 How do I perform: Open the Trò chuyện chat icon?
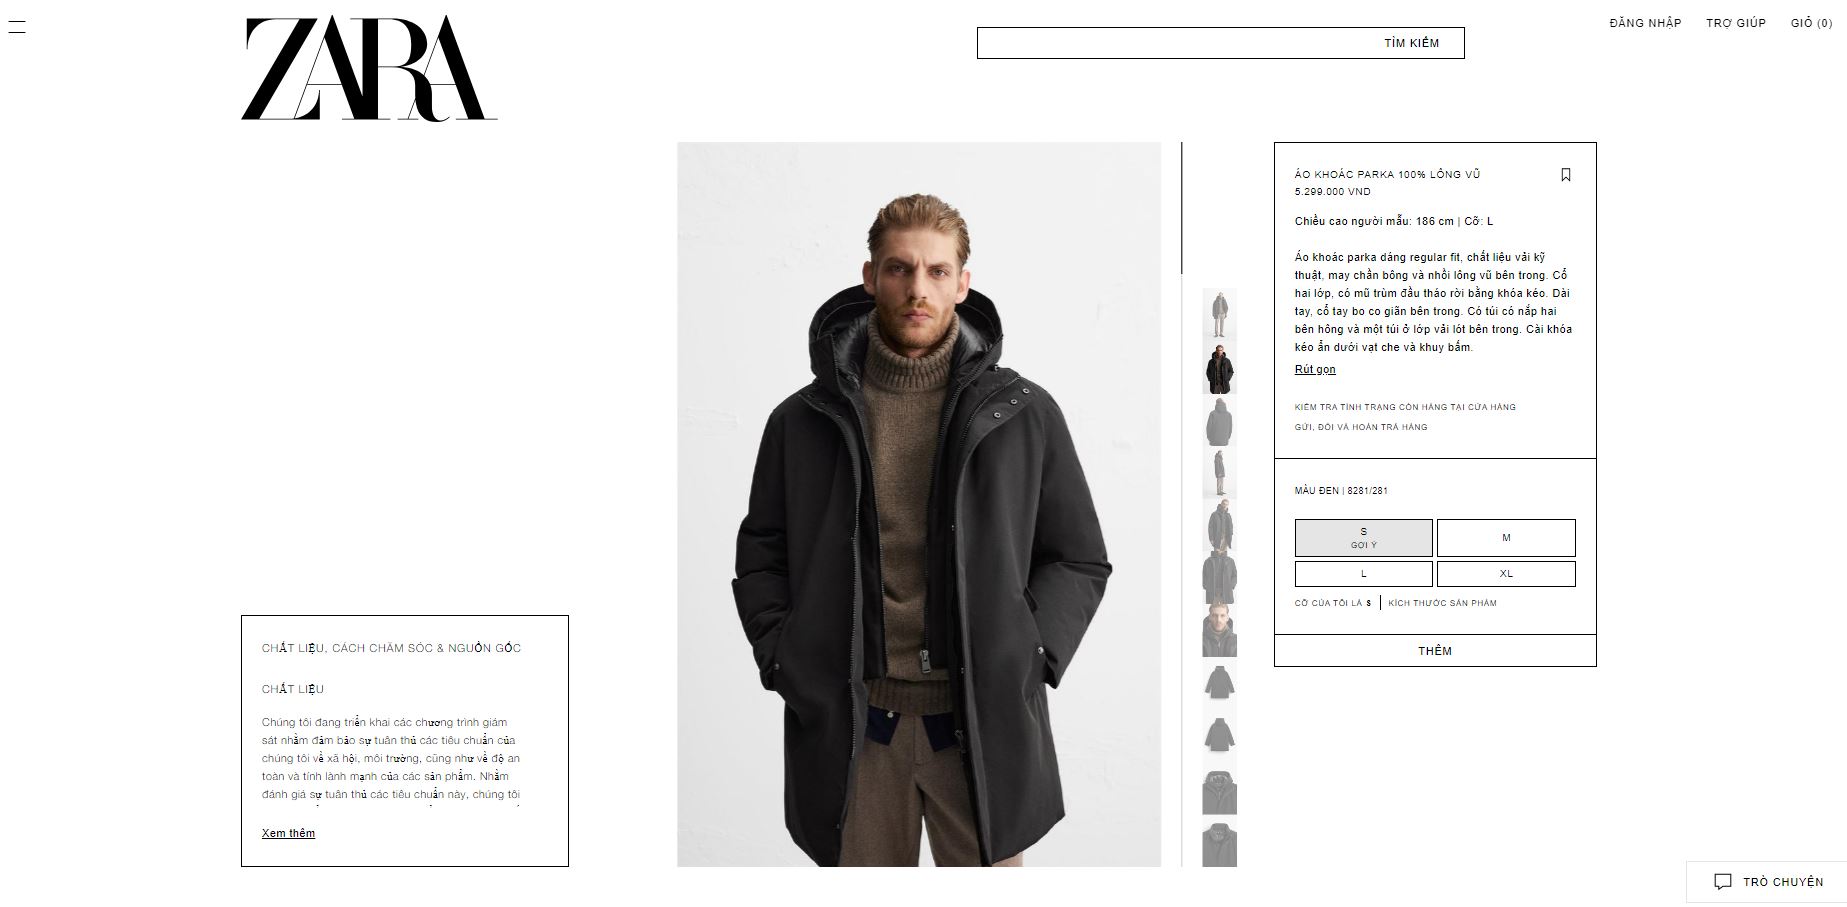point(1723,882)
